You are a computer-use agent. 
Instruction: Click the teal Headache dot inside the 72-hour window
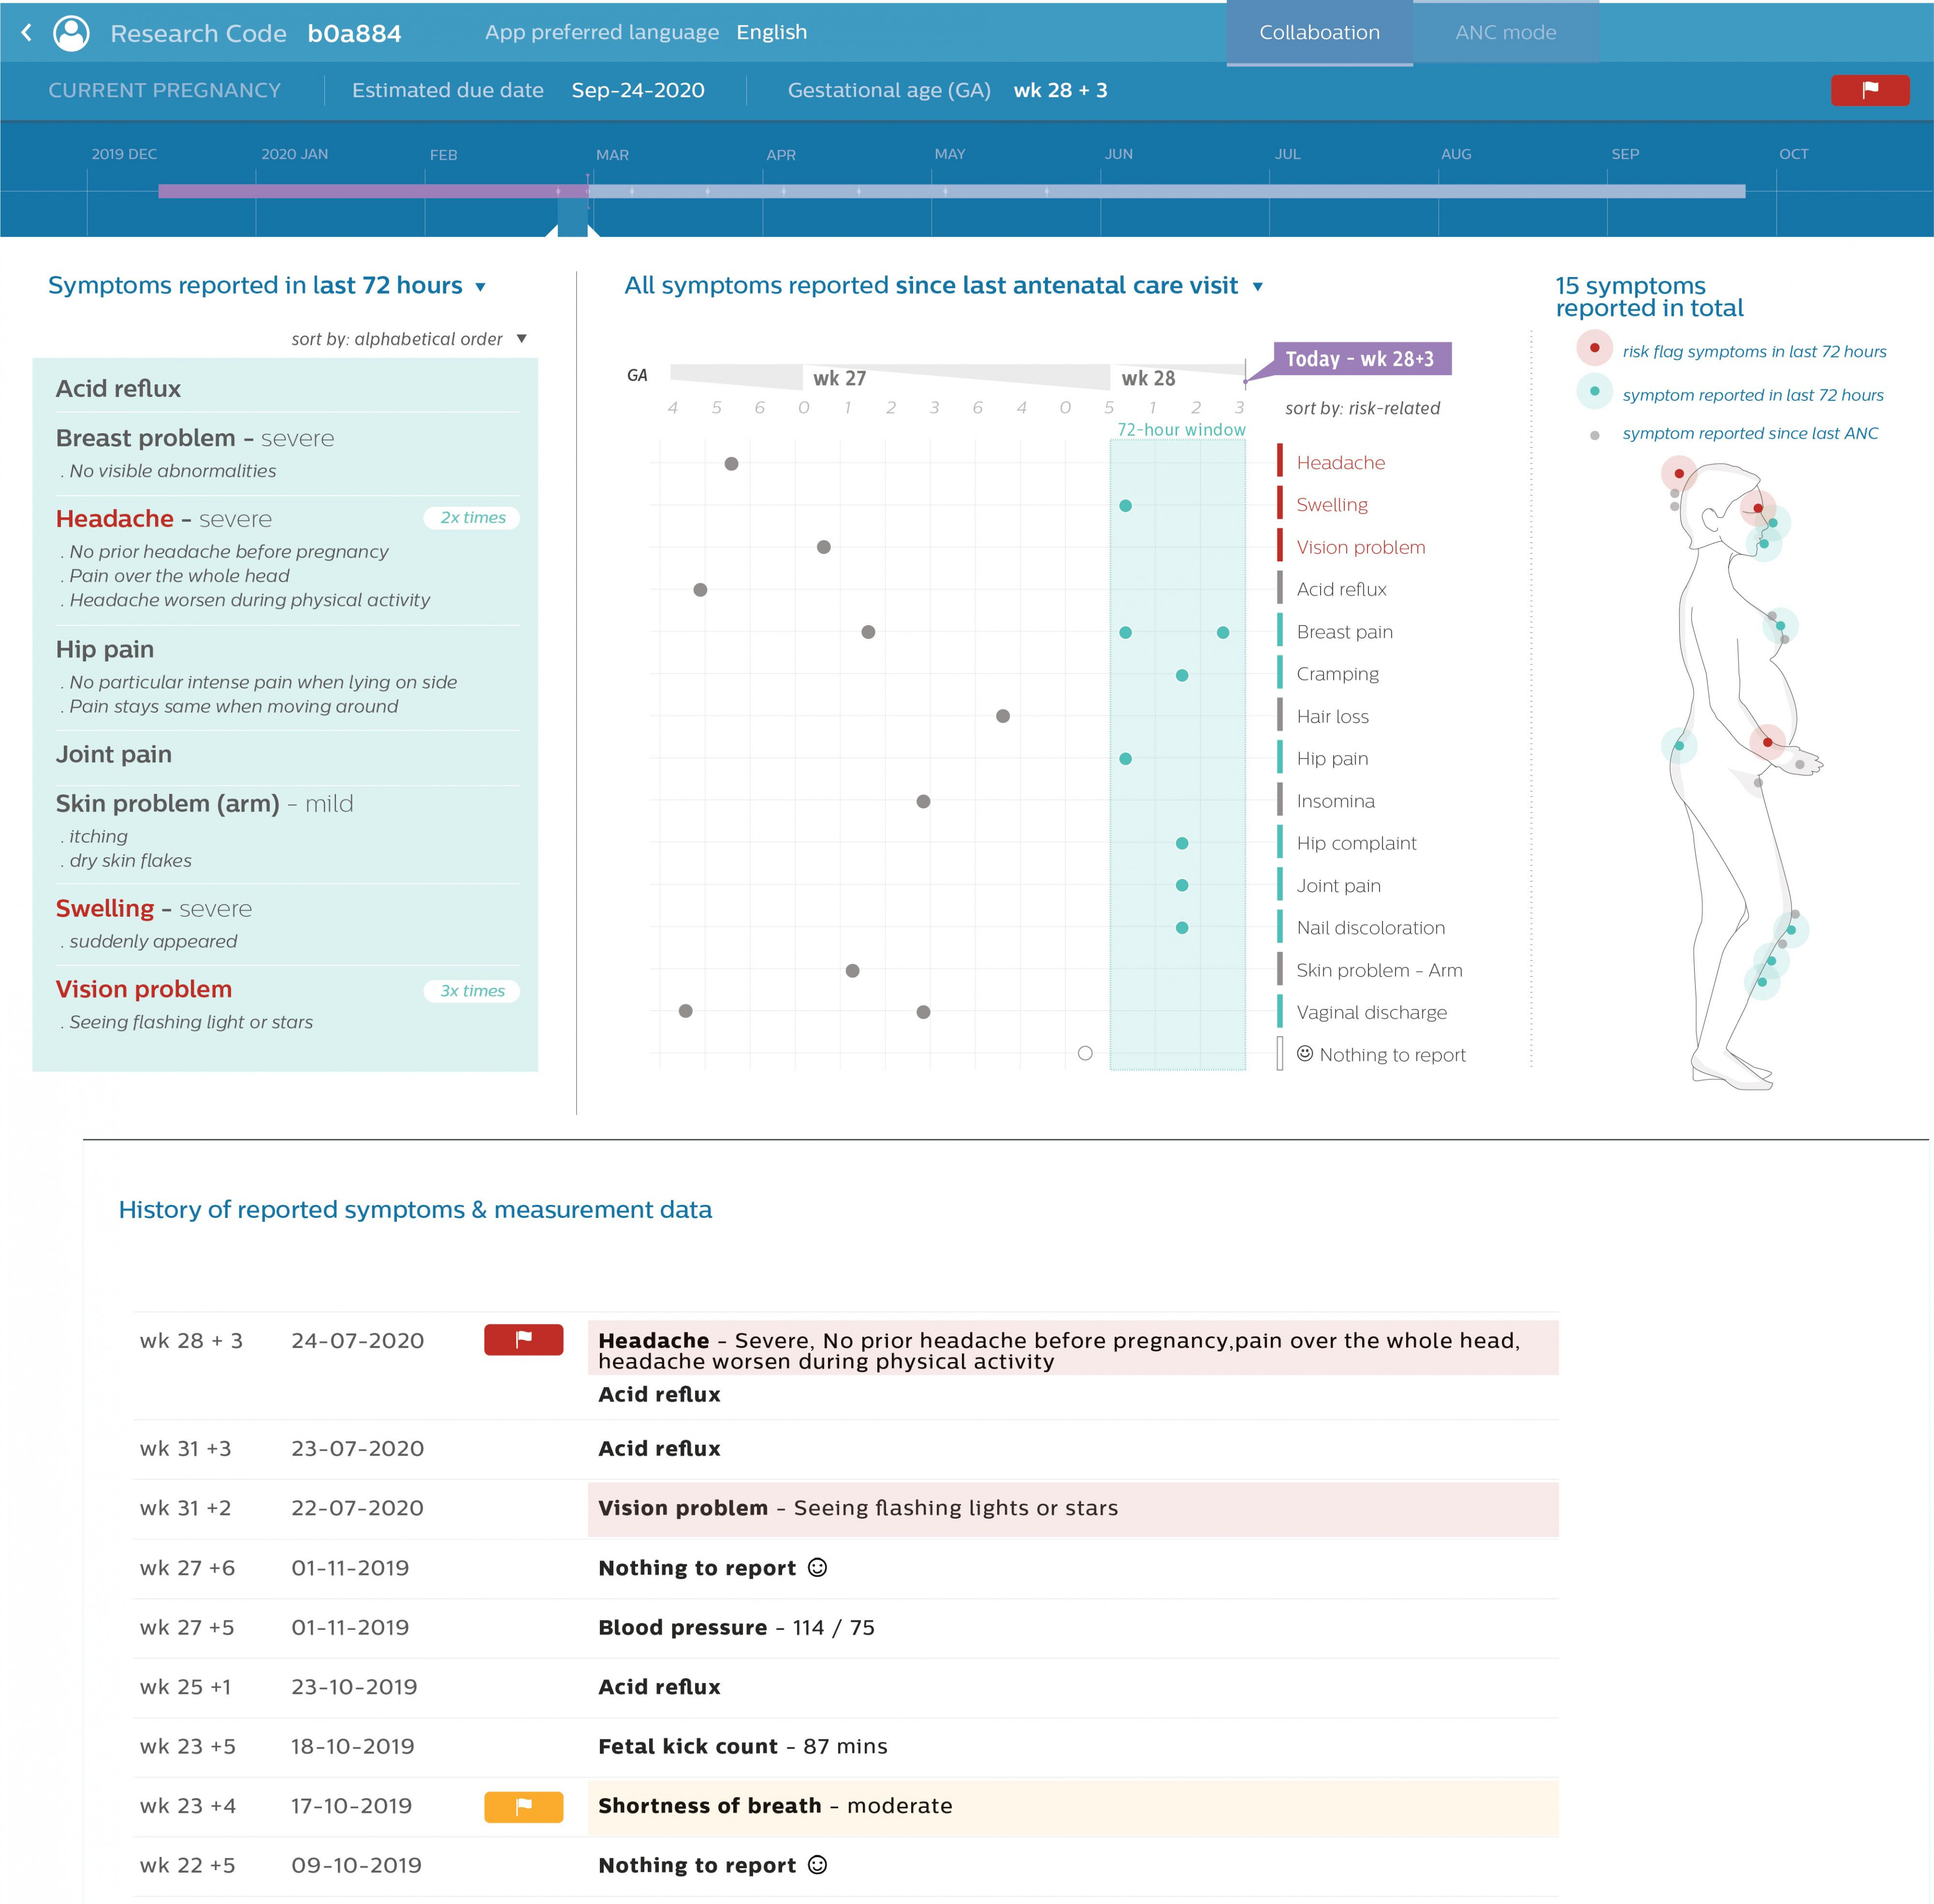coord(1126,505)
